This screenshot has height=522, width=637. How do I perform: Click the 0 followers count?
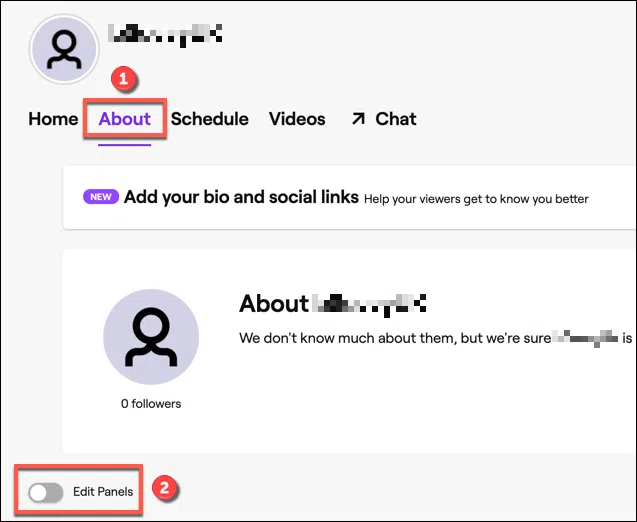point(151,404)
